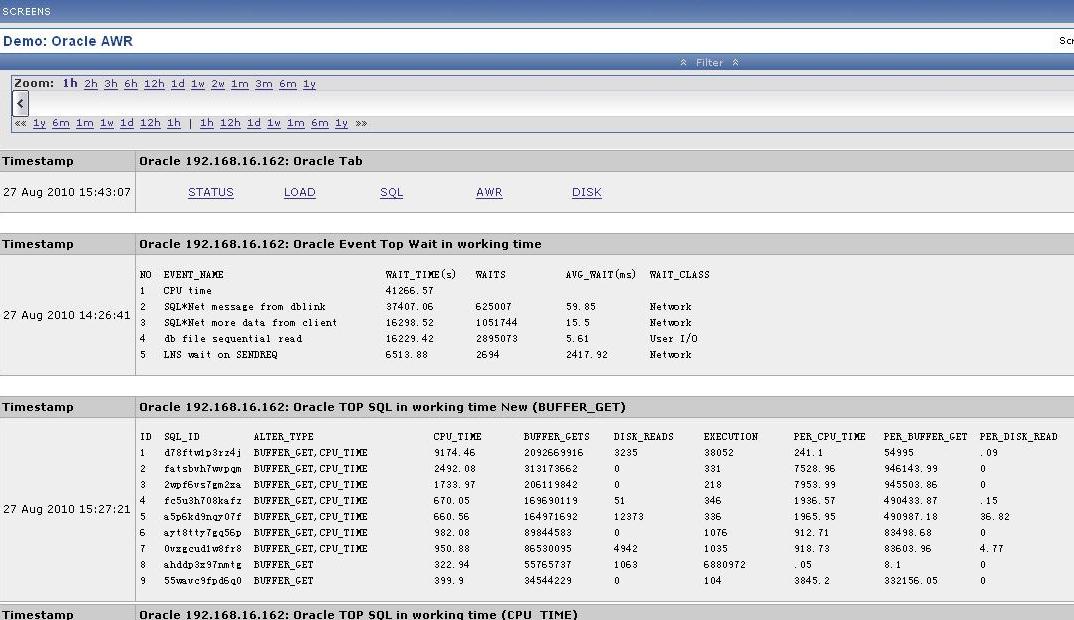Click SQL_ID ahddp3x97nmtg
This screenshot has width=1074, height=620.
pyautogui.click(x=203, y=565)
